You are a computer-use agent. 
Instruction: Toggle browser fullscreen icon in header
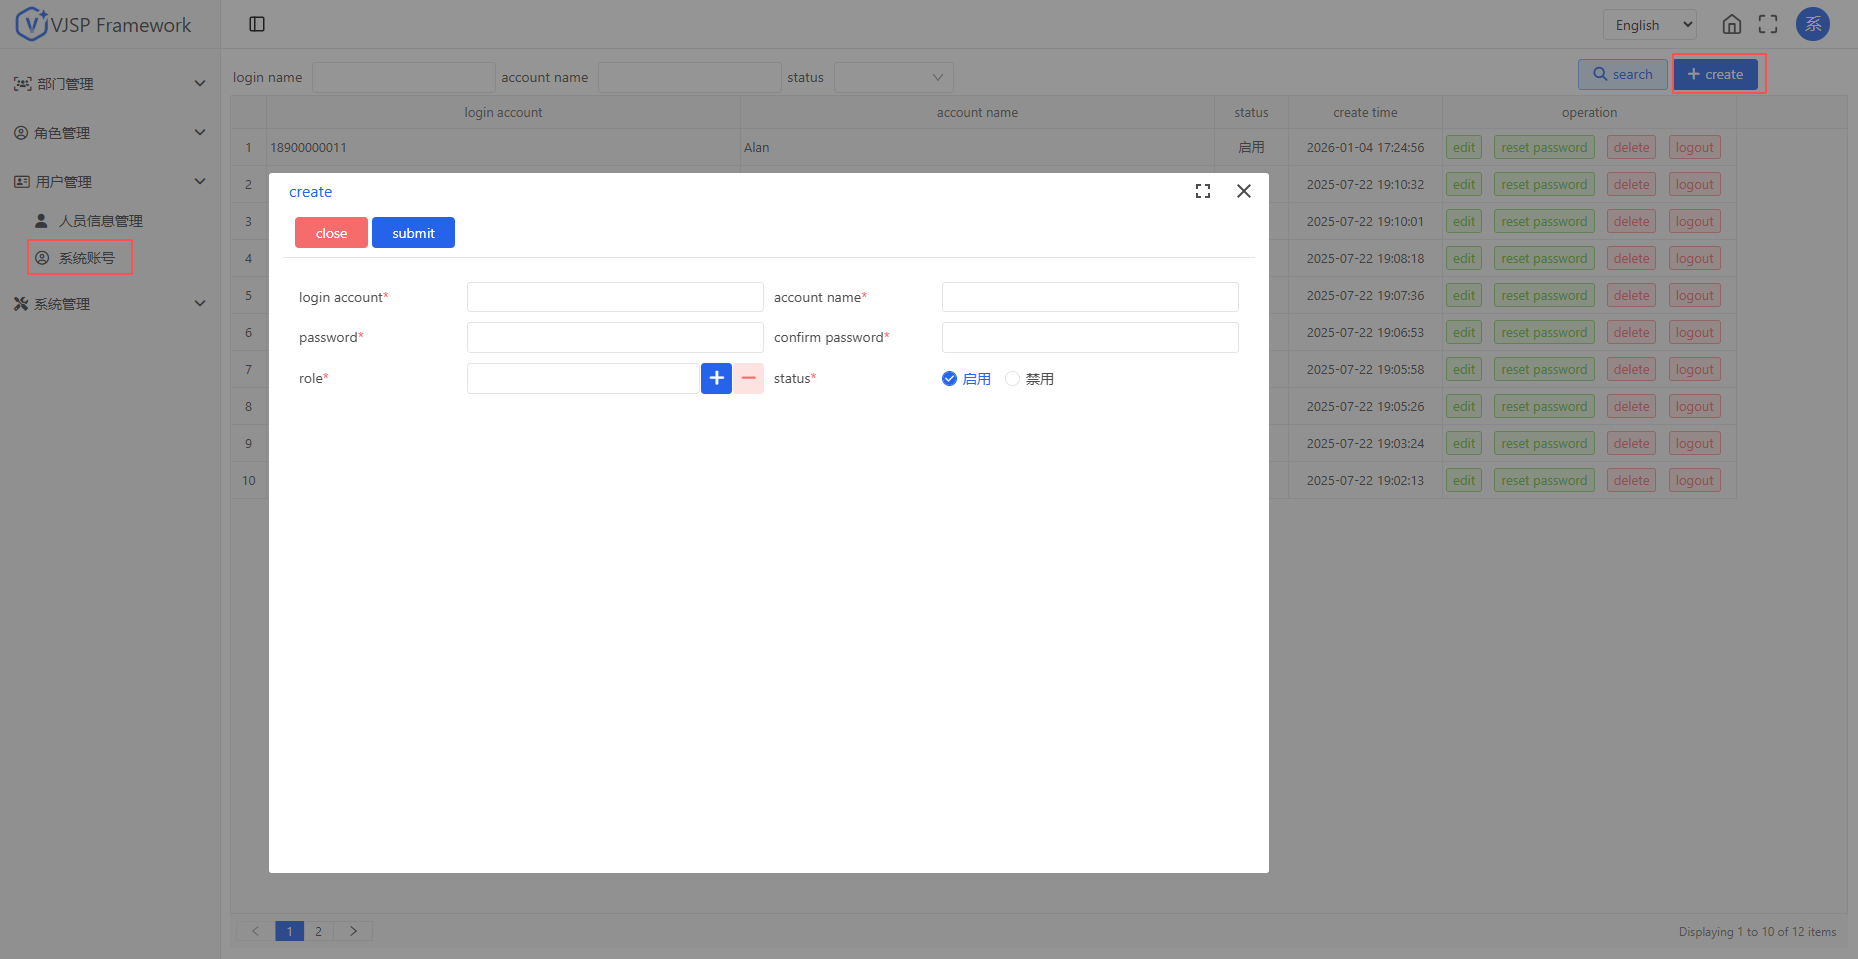(1768, 24)
